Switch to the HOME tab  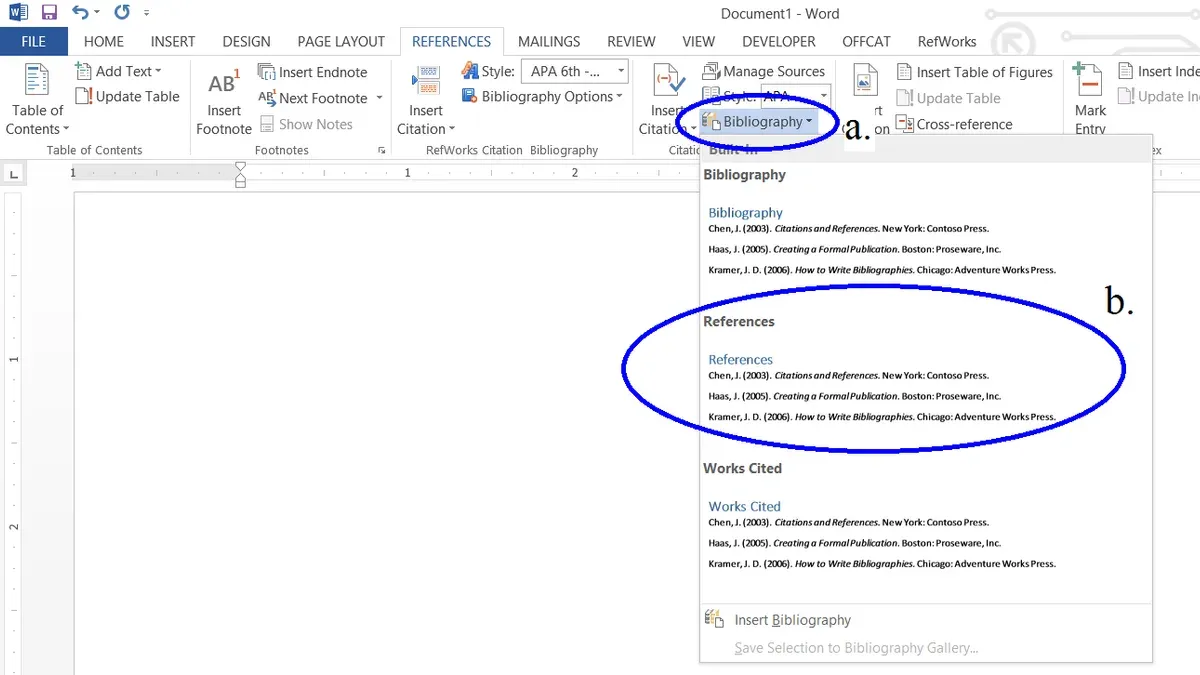[104, 41]
